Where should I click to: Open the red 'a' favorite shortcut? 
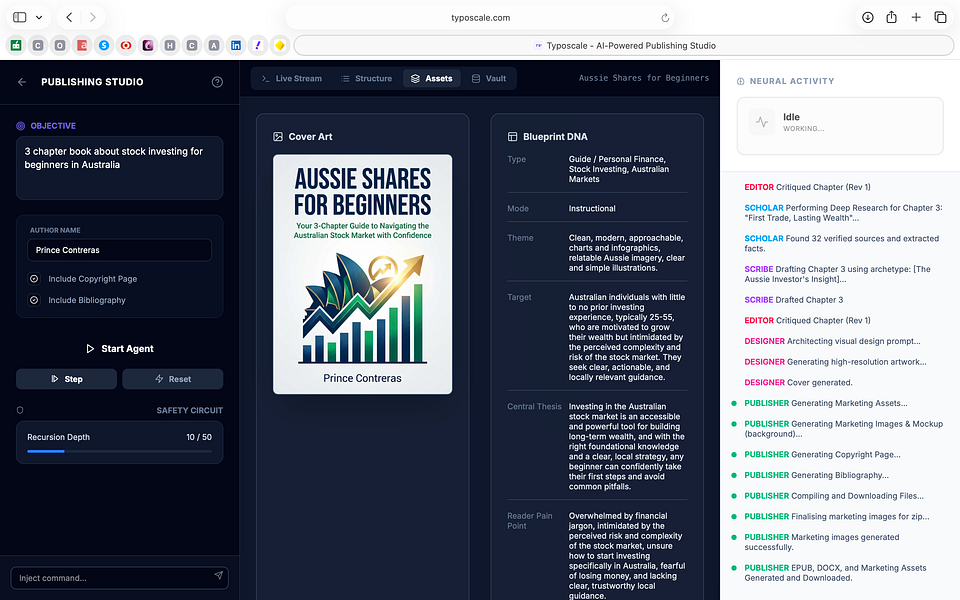click(x=82, y=45)
